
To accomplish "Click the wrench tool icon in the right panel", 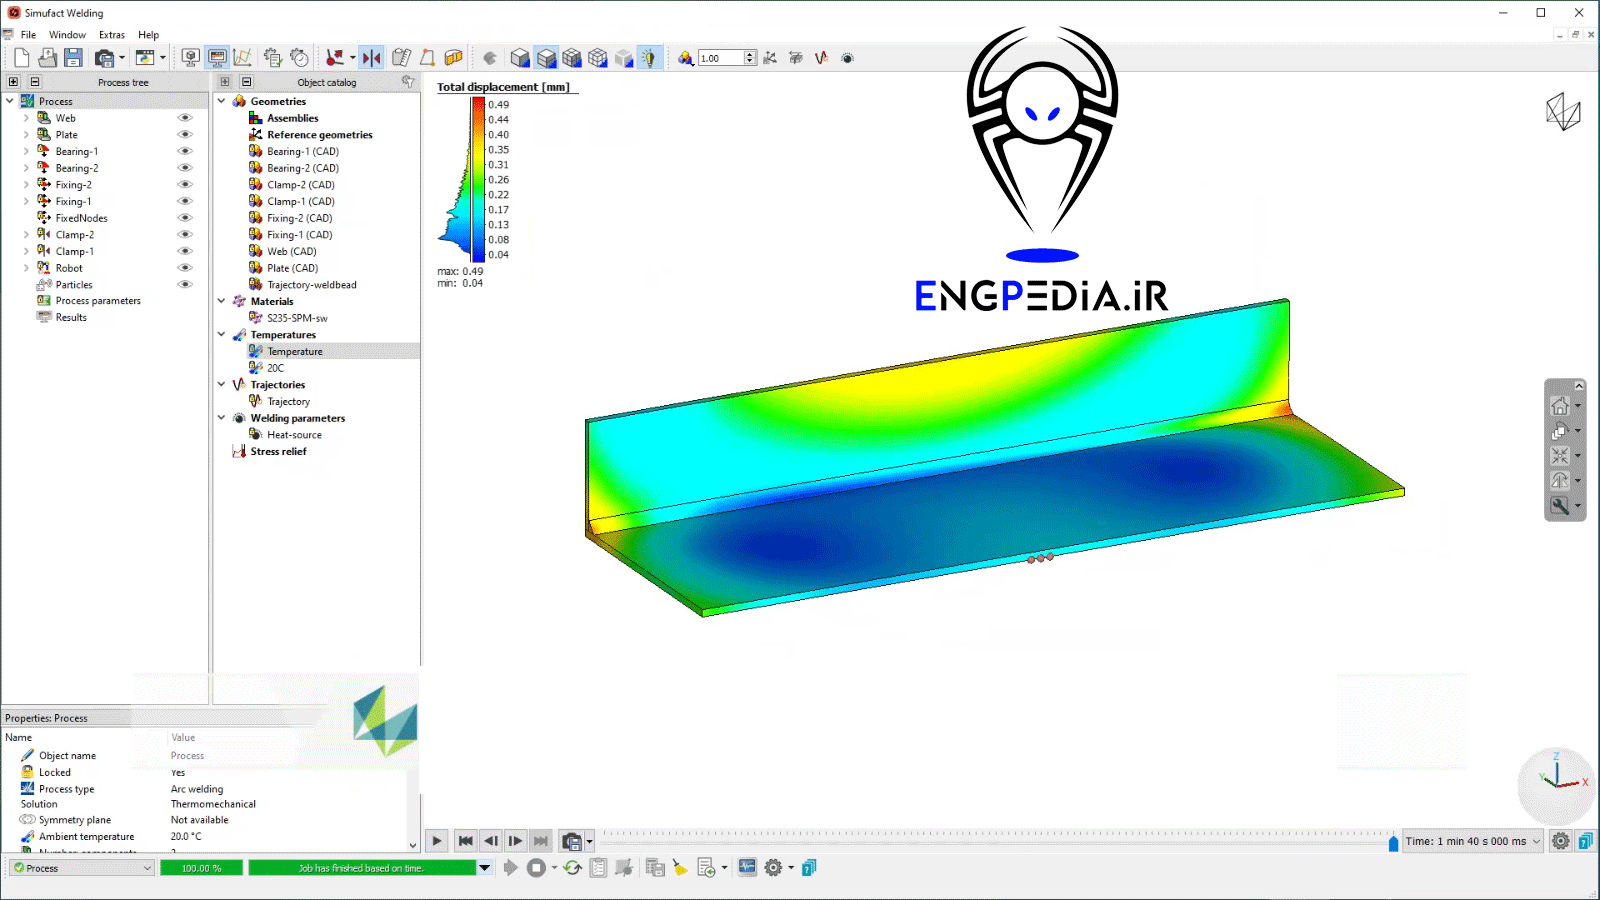I will click(x=1560, y=506).
